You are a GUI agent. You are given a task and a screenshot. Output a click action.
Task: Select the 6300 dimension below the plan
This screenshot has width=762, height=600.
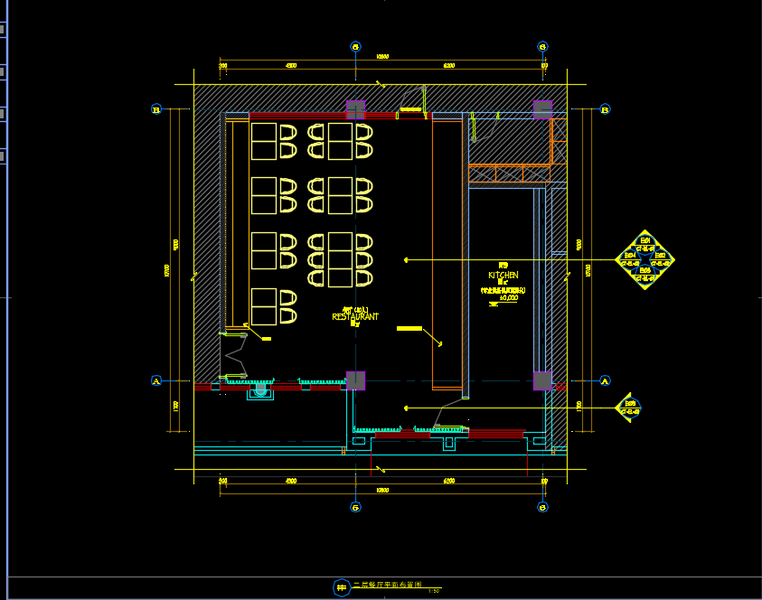449,481
